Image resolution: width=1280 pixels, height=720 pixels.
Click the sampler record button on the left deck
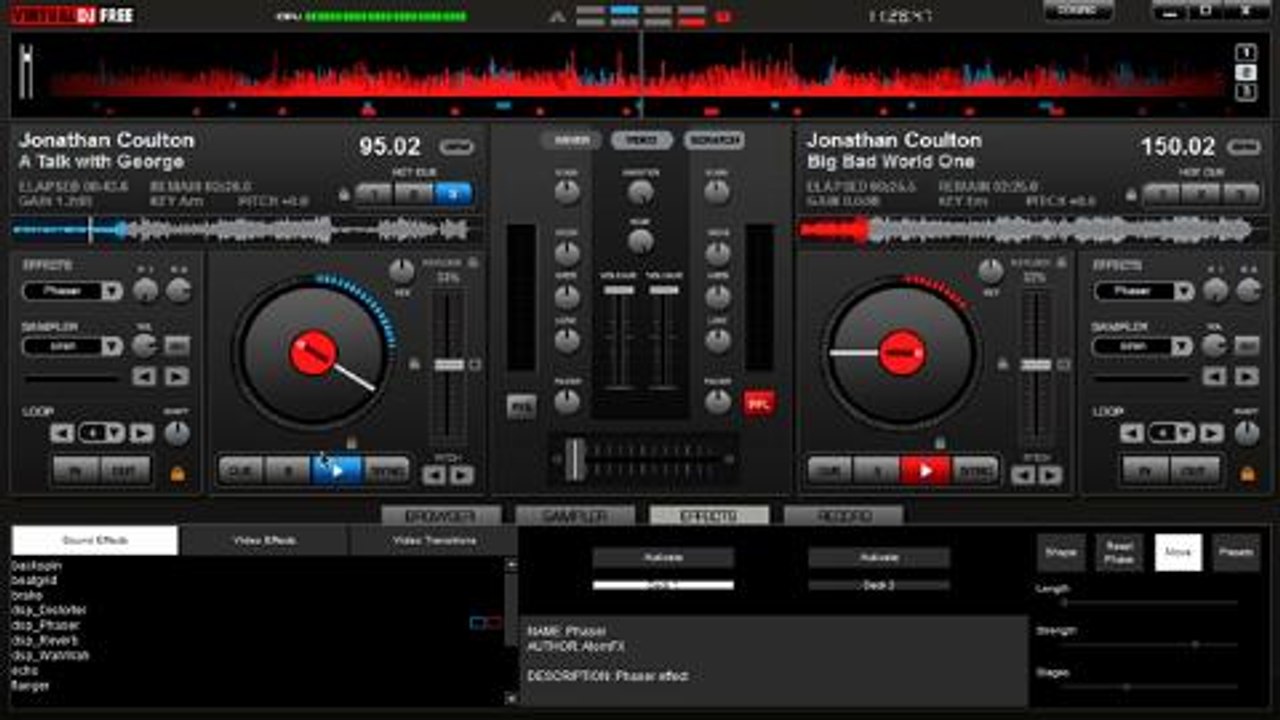click(177, 346)
